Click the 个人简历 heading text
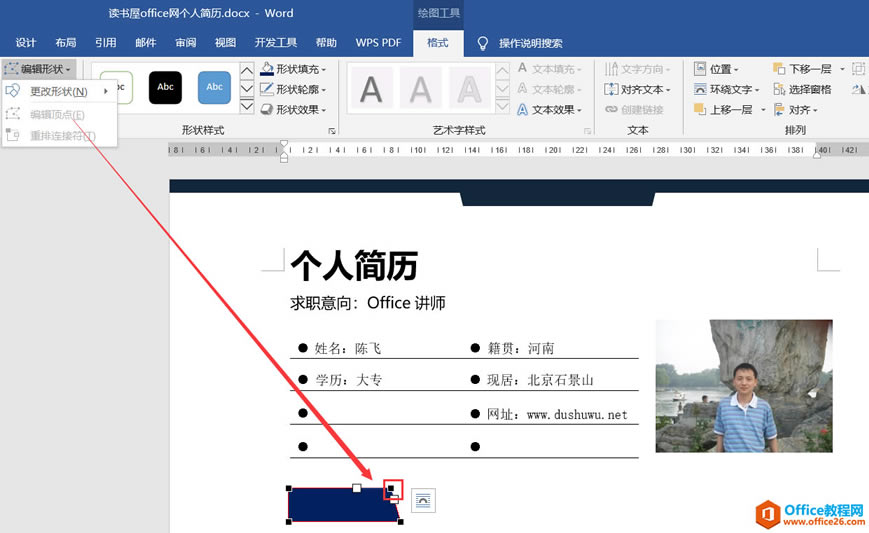 click(x=354, y=266)
